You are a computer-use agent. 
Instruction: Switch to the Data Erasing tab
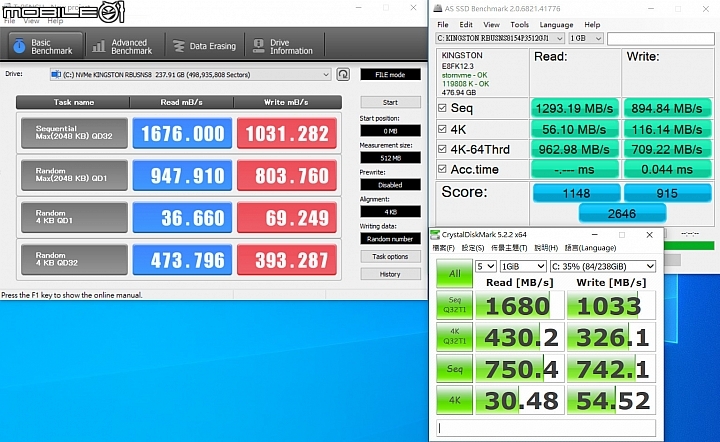[205, 46]
